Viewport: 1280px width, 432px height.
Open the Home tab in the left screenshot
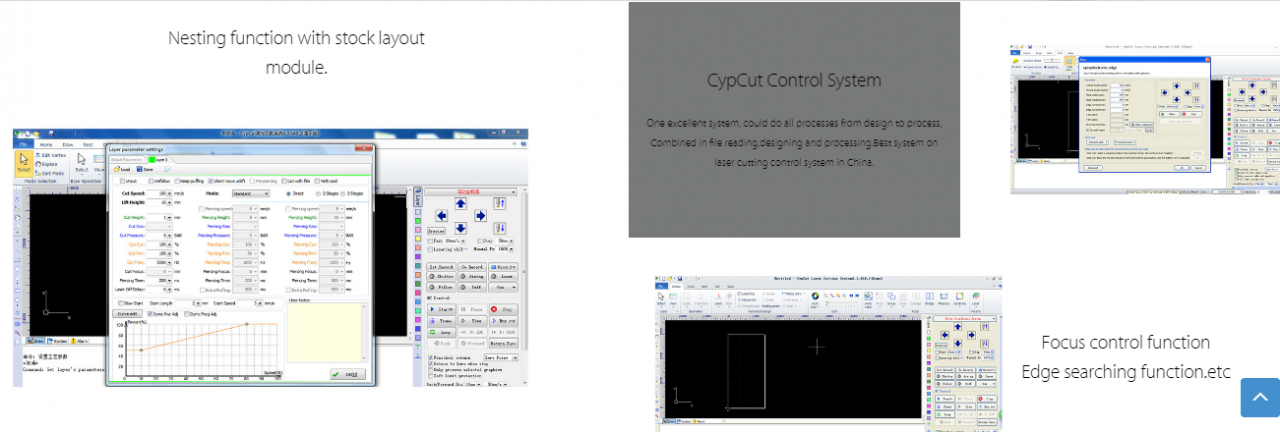(x=46, y=144)
